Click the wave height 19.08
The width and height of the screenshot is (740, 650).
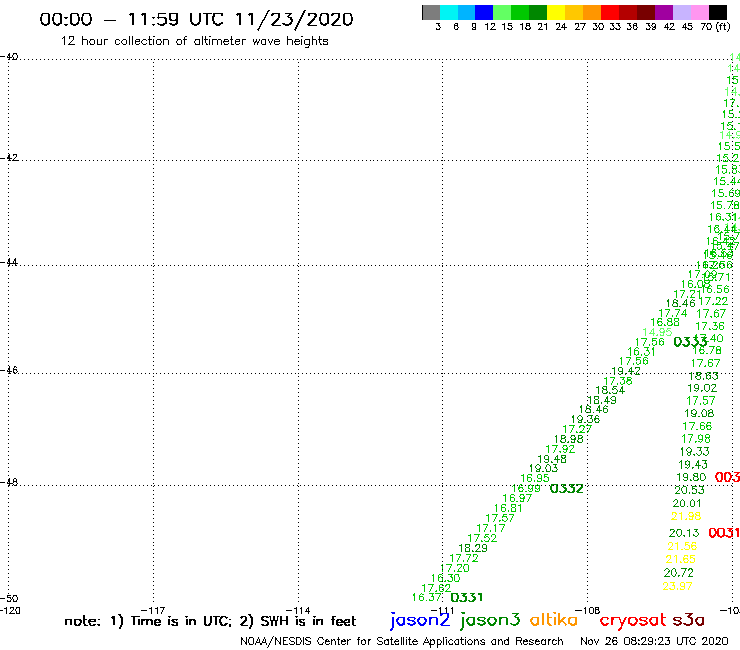pyautogui.click(x=699, y=413)
